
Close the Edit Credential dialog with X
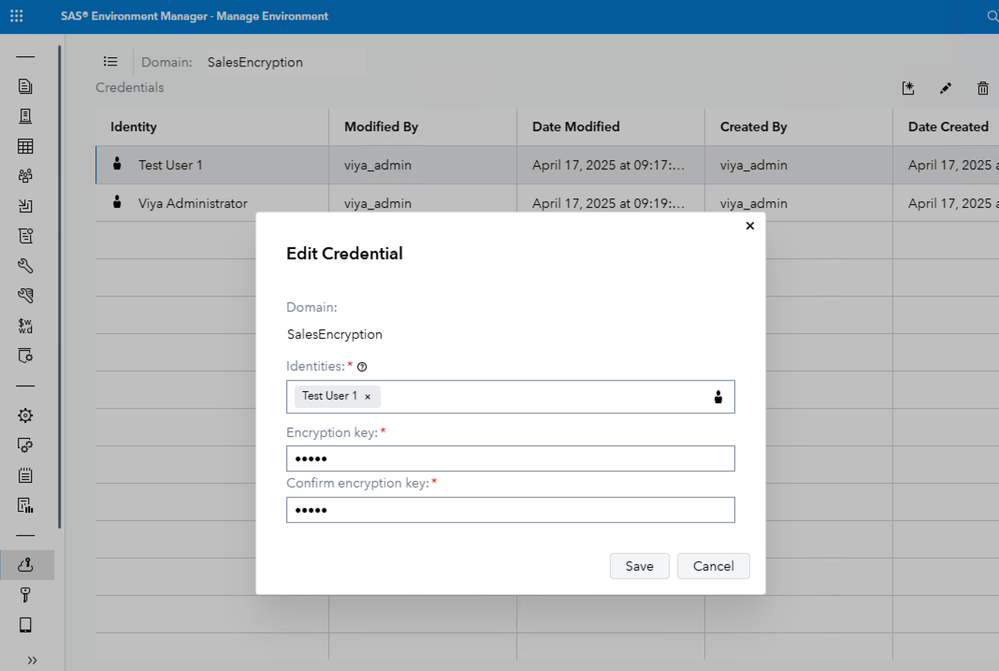[750, 226]
